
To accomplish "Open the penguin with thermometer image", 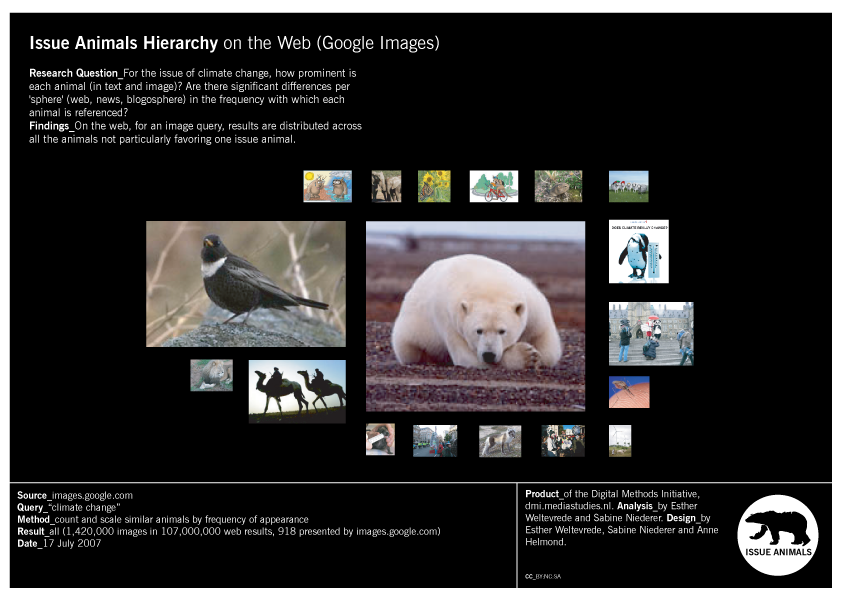I will 639,251.
